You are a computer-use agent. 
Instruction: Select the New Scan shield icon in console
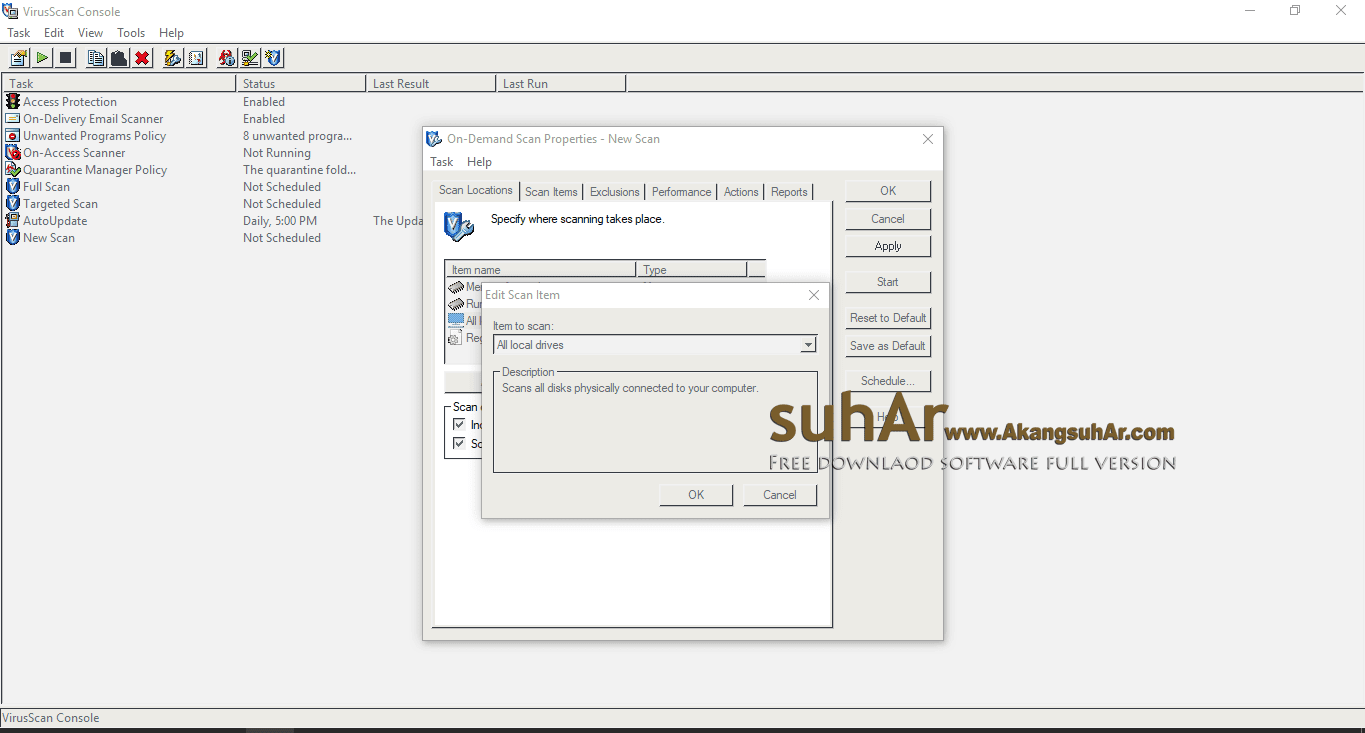13,237
